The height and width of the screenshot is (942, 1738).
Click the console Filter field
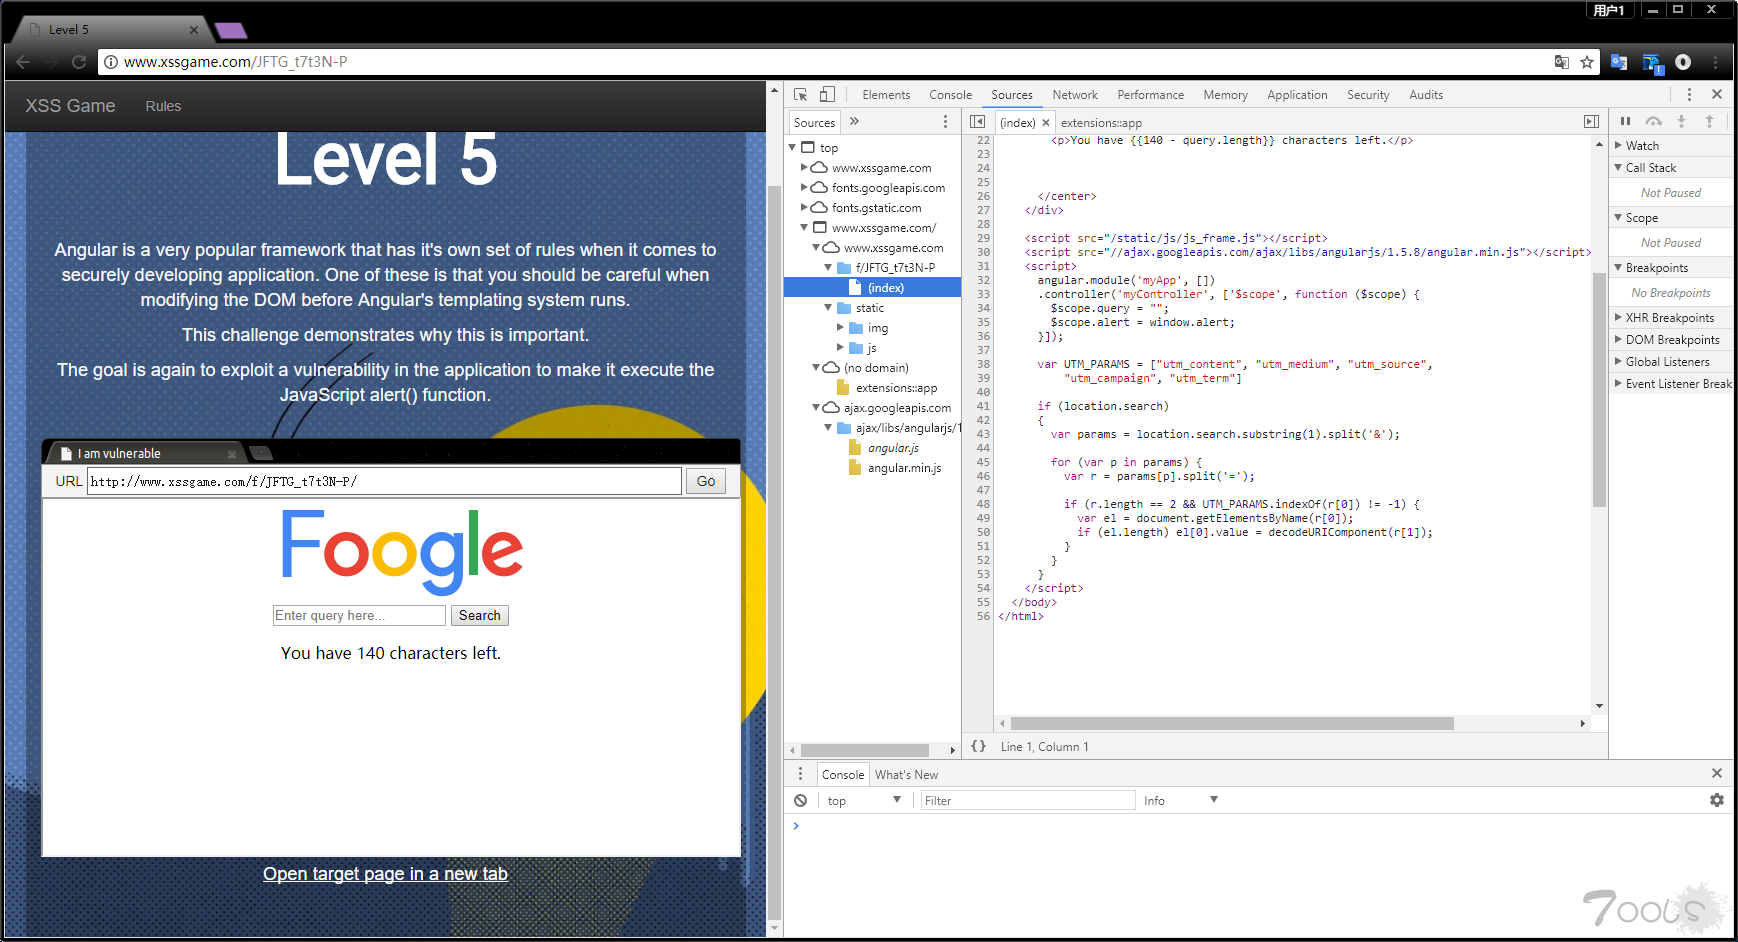coord(1027,800)
